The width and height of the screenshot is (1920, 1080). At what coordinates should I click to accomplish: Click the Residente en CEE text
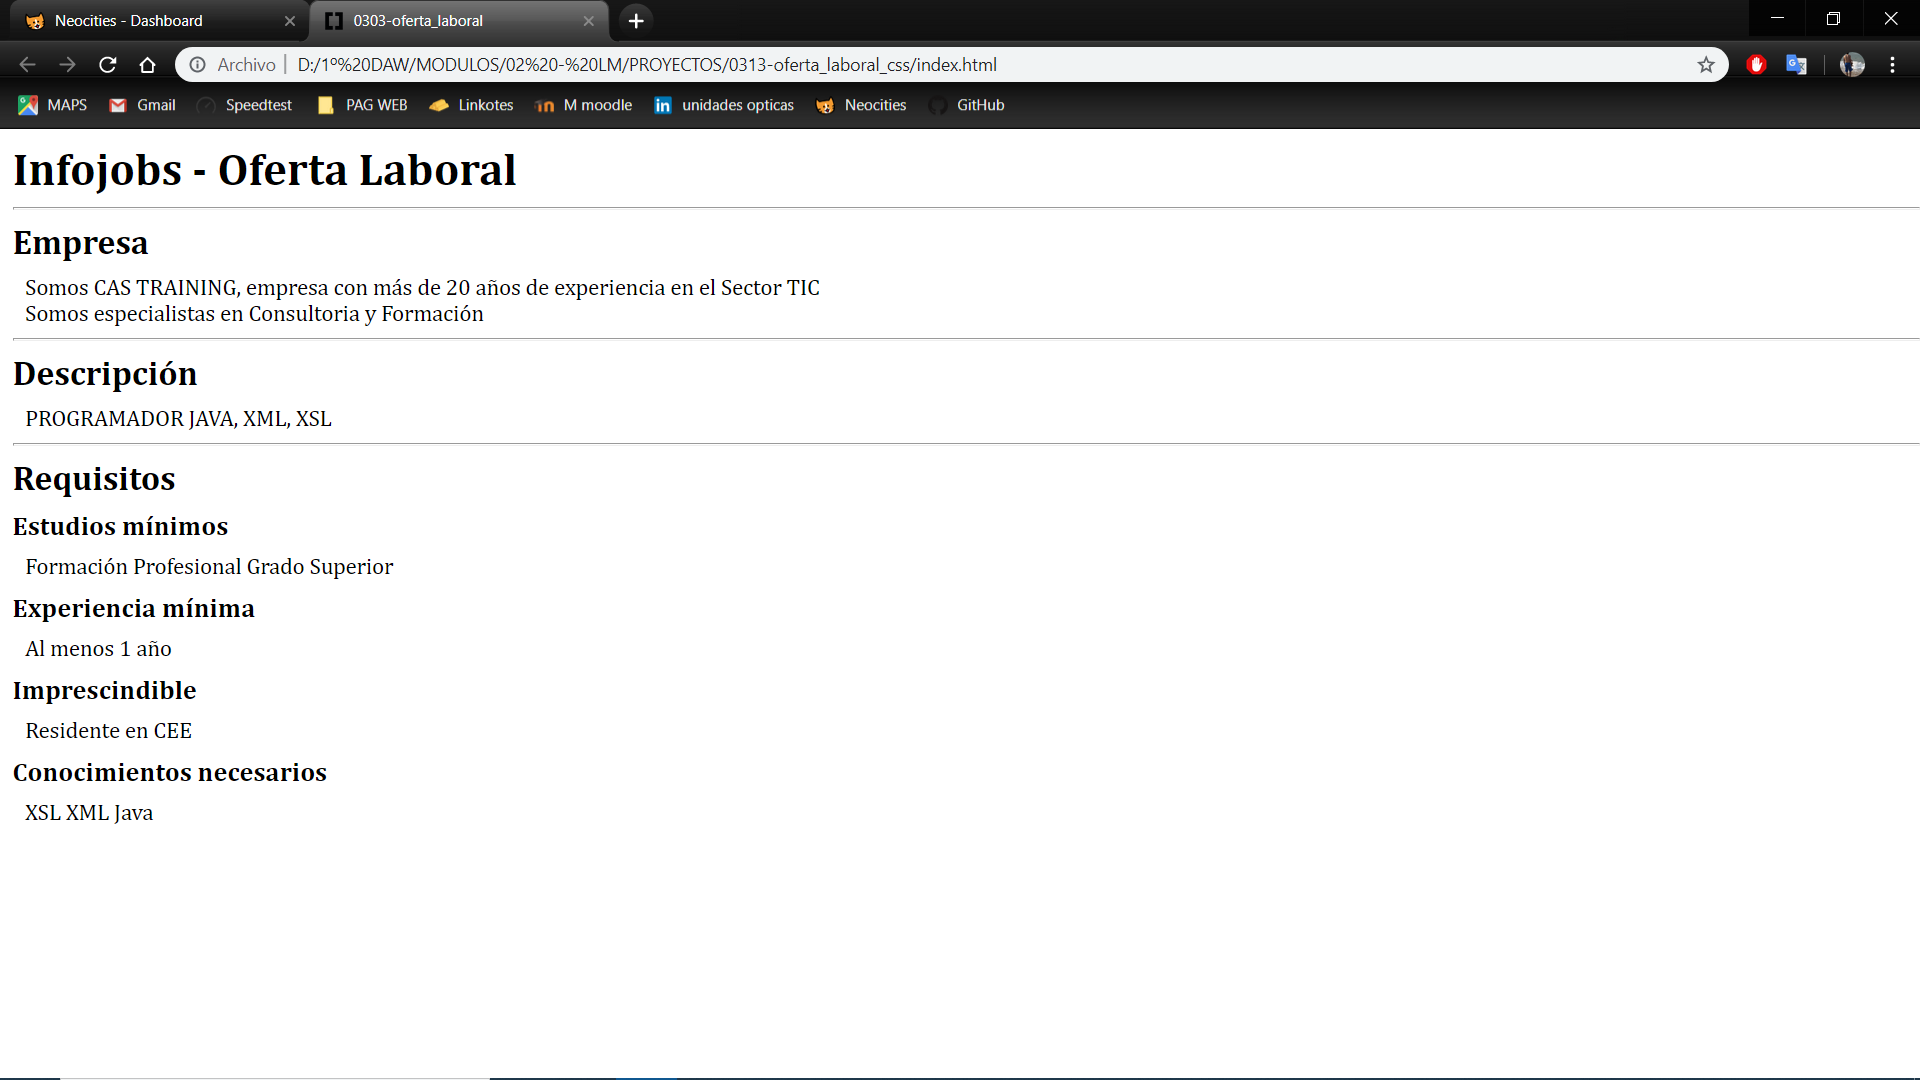(x=108, y=731)
